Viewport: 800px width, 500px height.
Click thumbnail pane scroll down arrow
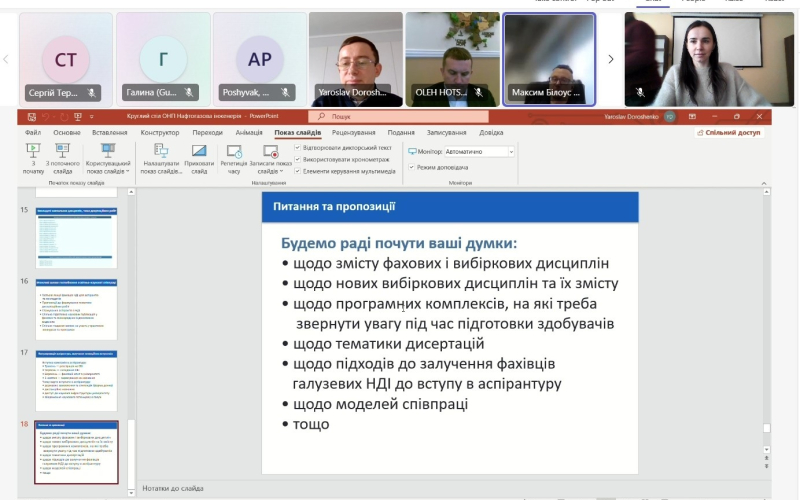[x=131, y=493]
